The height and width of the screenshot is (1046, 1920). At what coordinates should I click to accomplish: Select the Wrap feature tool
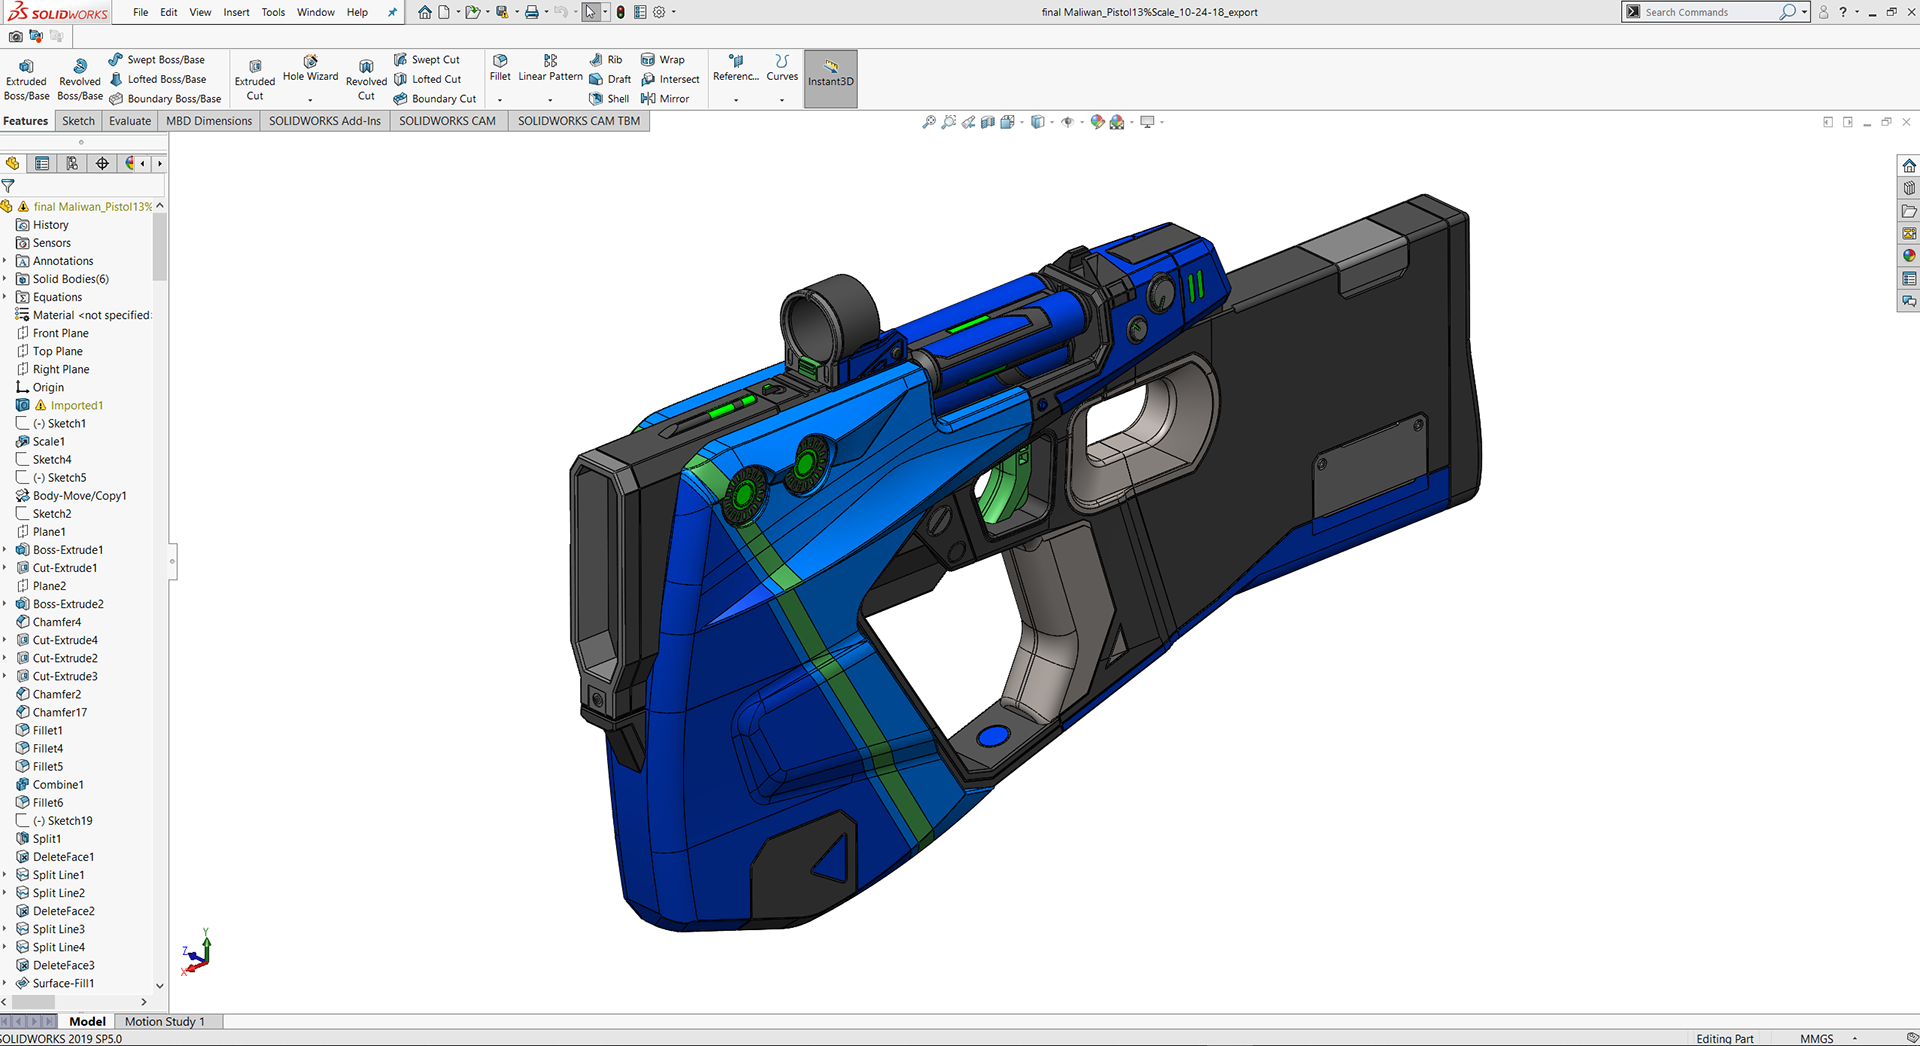click(663, 60)
